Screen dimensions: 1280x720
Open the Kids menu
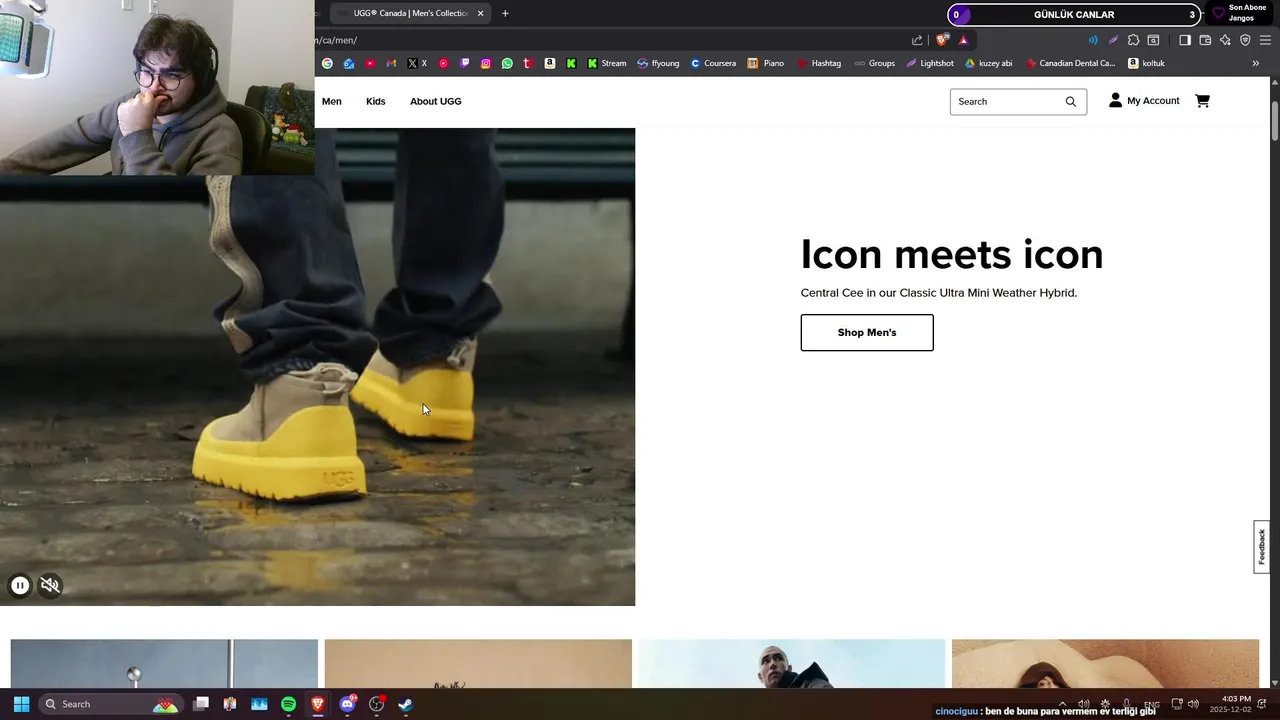pyautogui.click(x=376, y=101)
